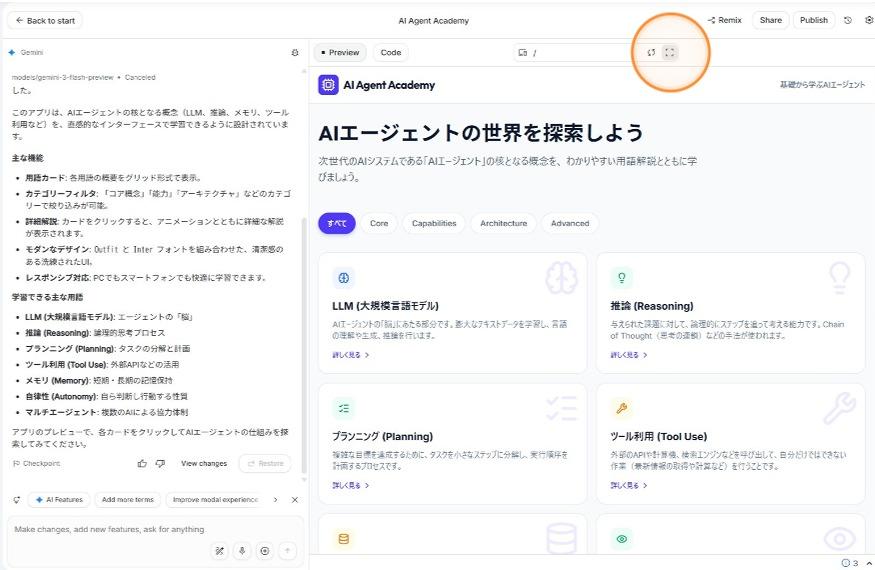Image resolution: width=875 pixels, height=570 pixels.
Task: Open version history clock icon
Action: click(x=848, y=20)
